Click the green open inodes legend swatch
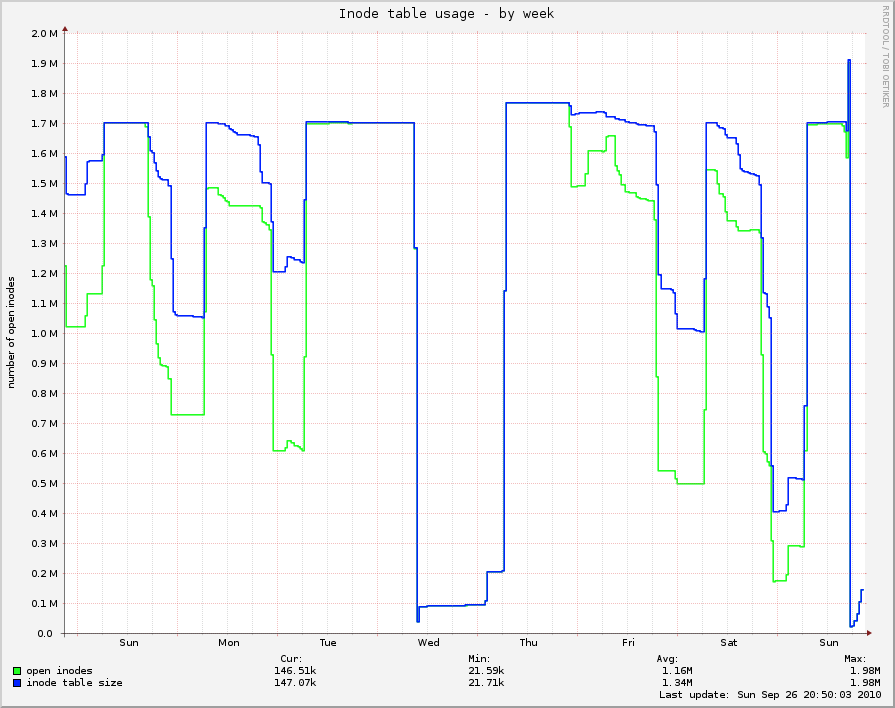 tap(17, 671)
